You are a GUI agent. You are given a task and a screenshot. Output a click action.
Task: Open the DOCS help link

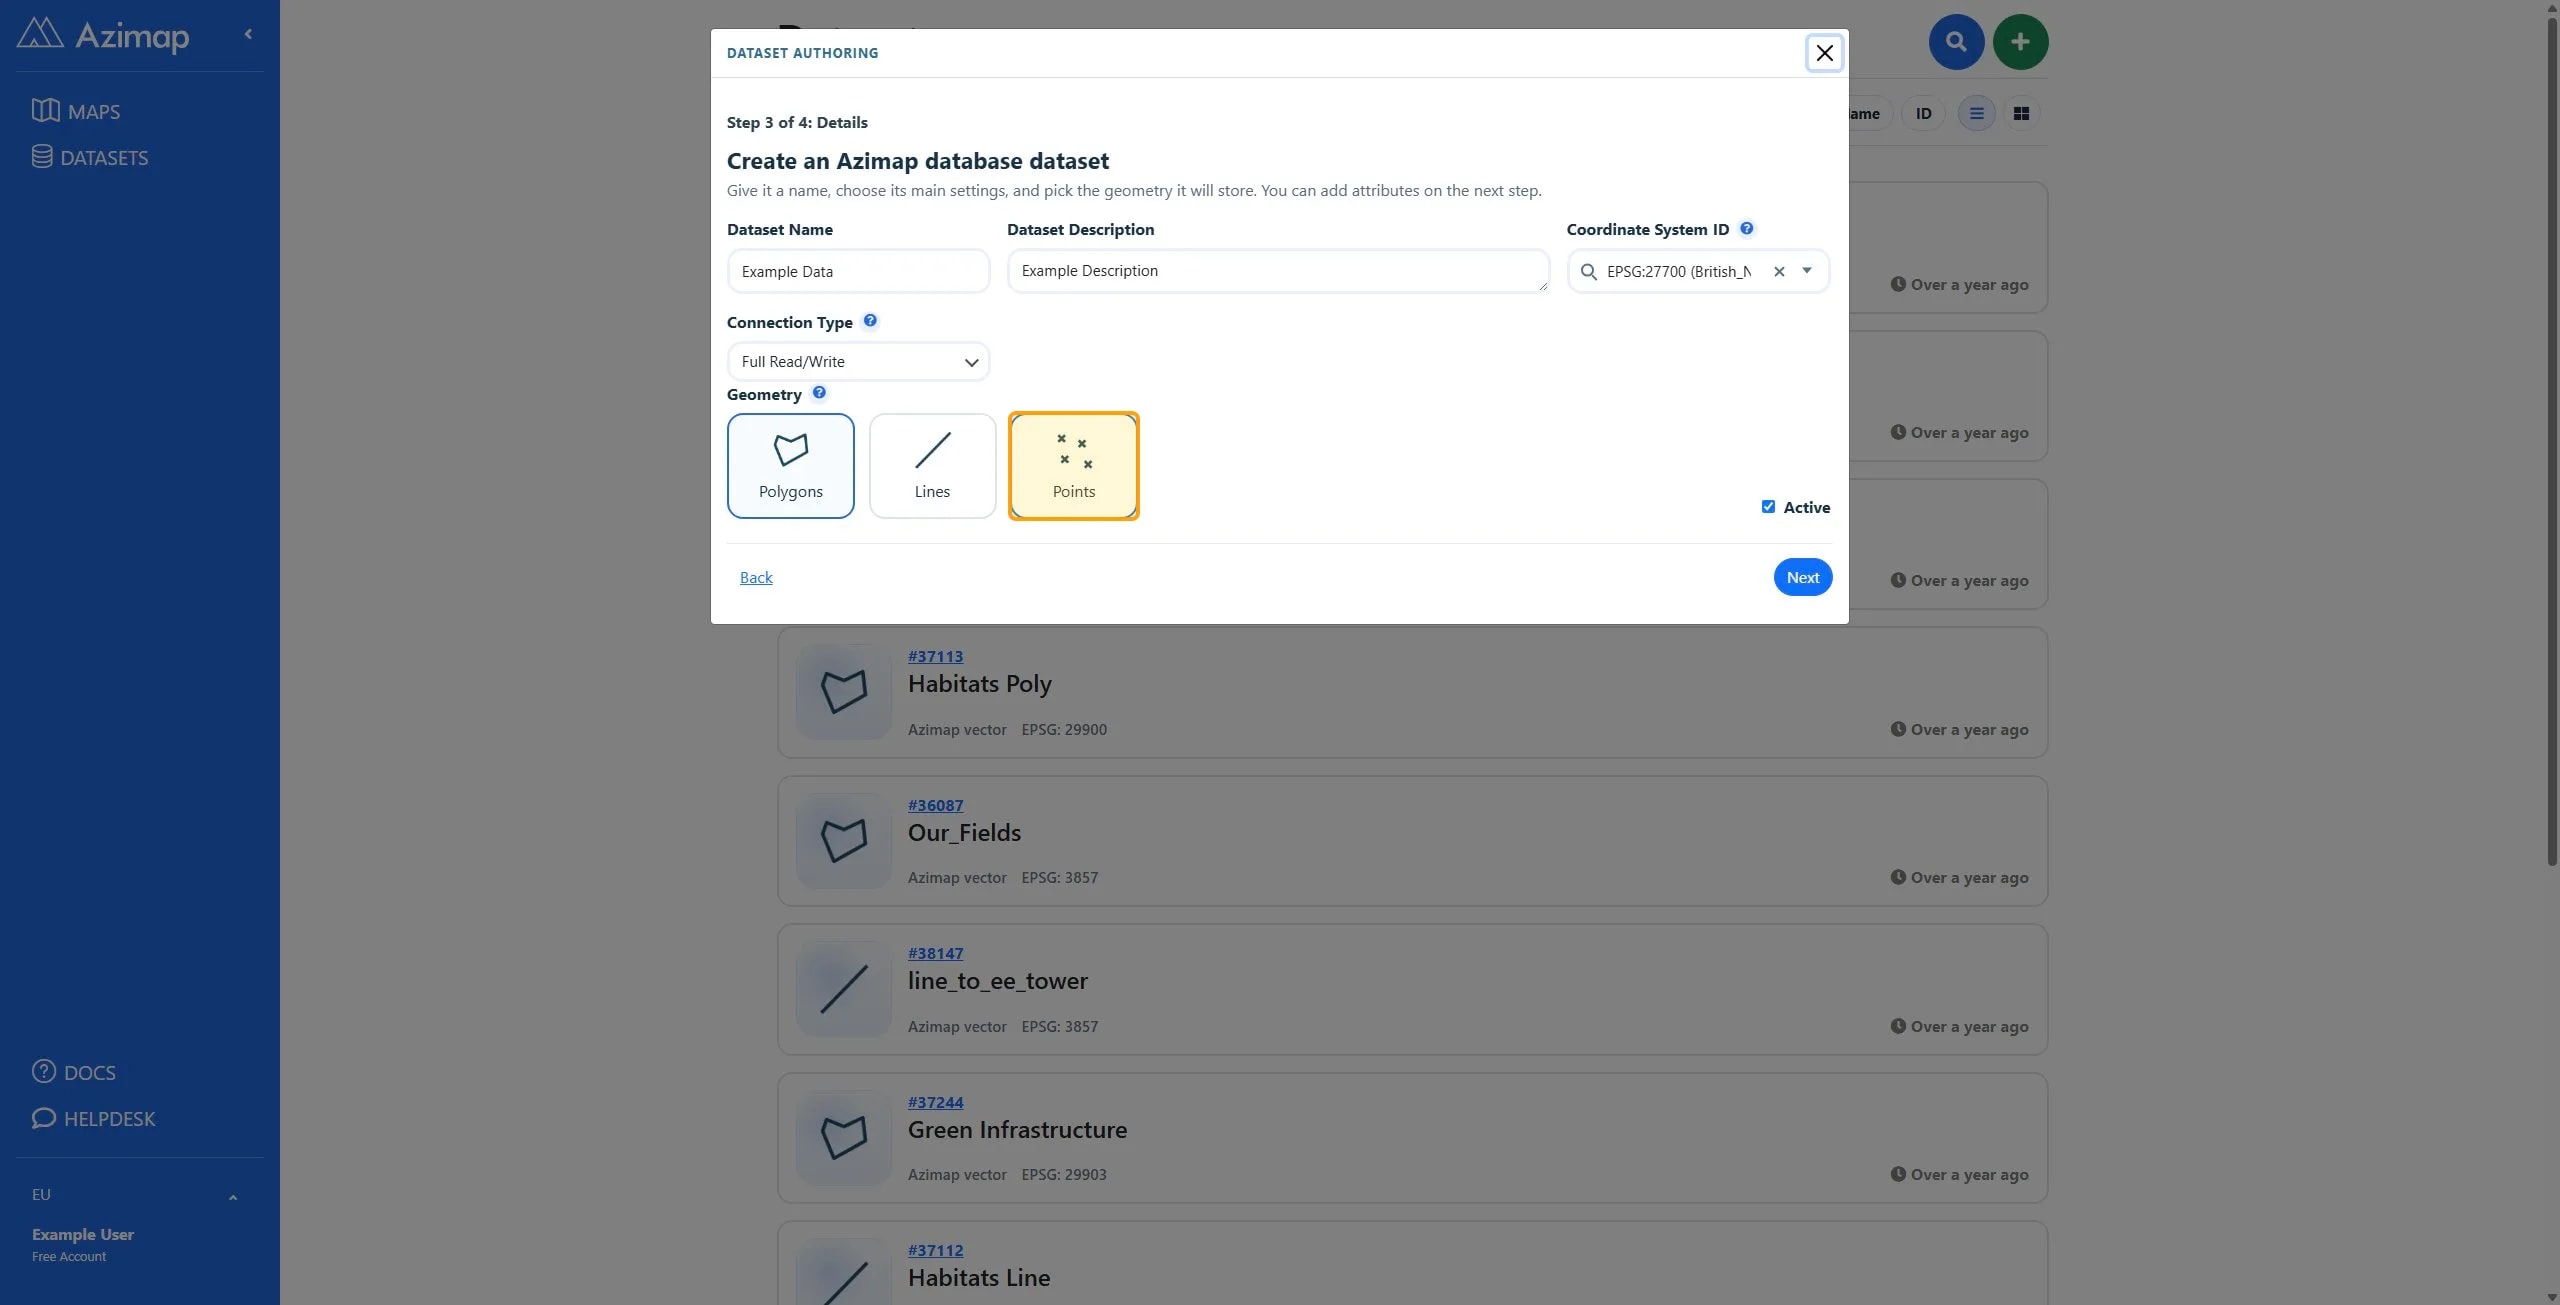[74, 1072]
